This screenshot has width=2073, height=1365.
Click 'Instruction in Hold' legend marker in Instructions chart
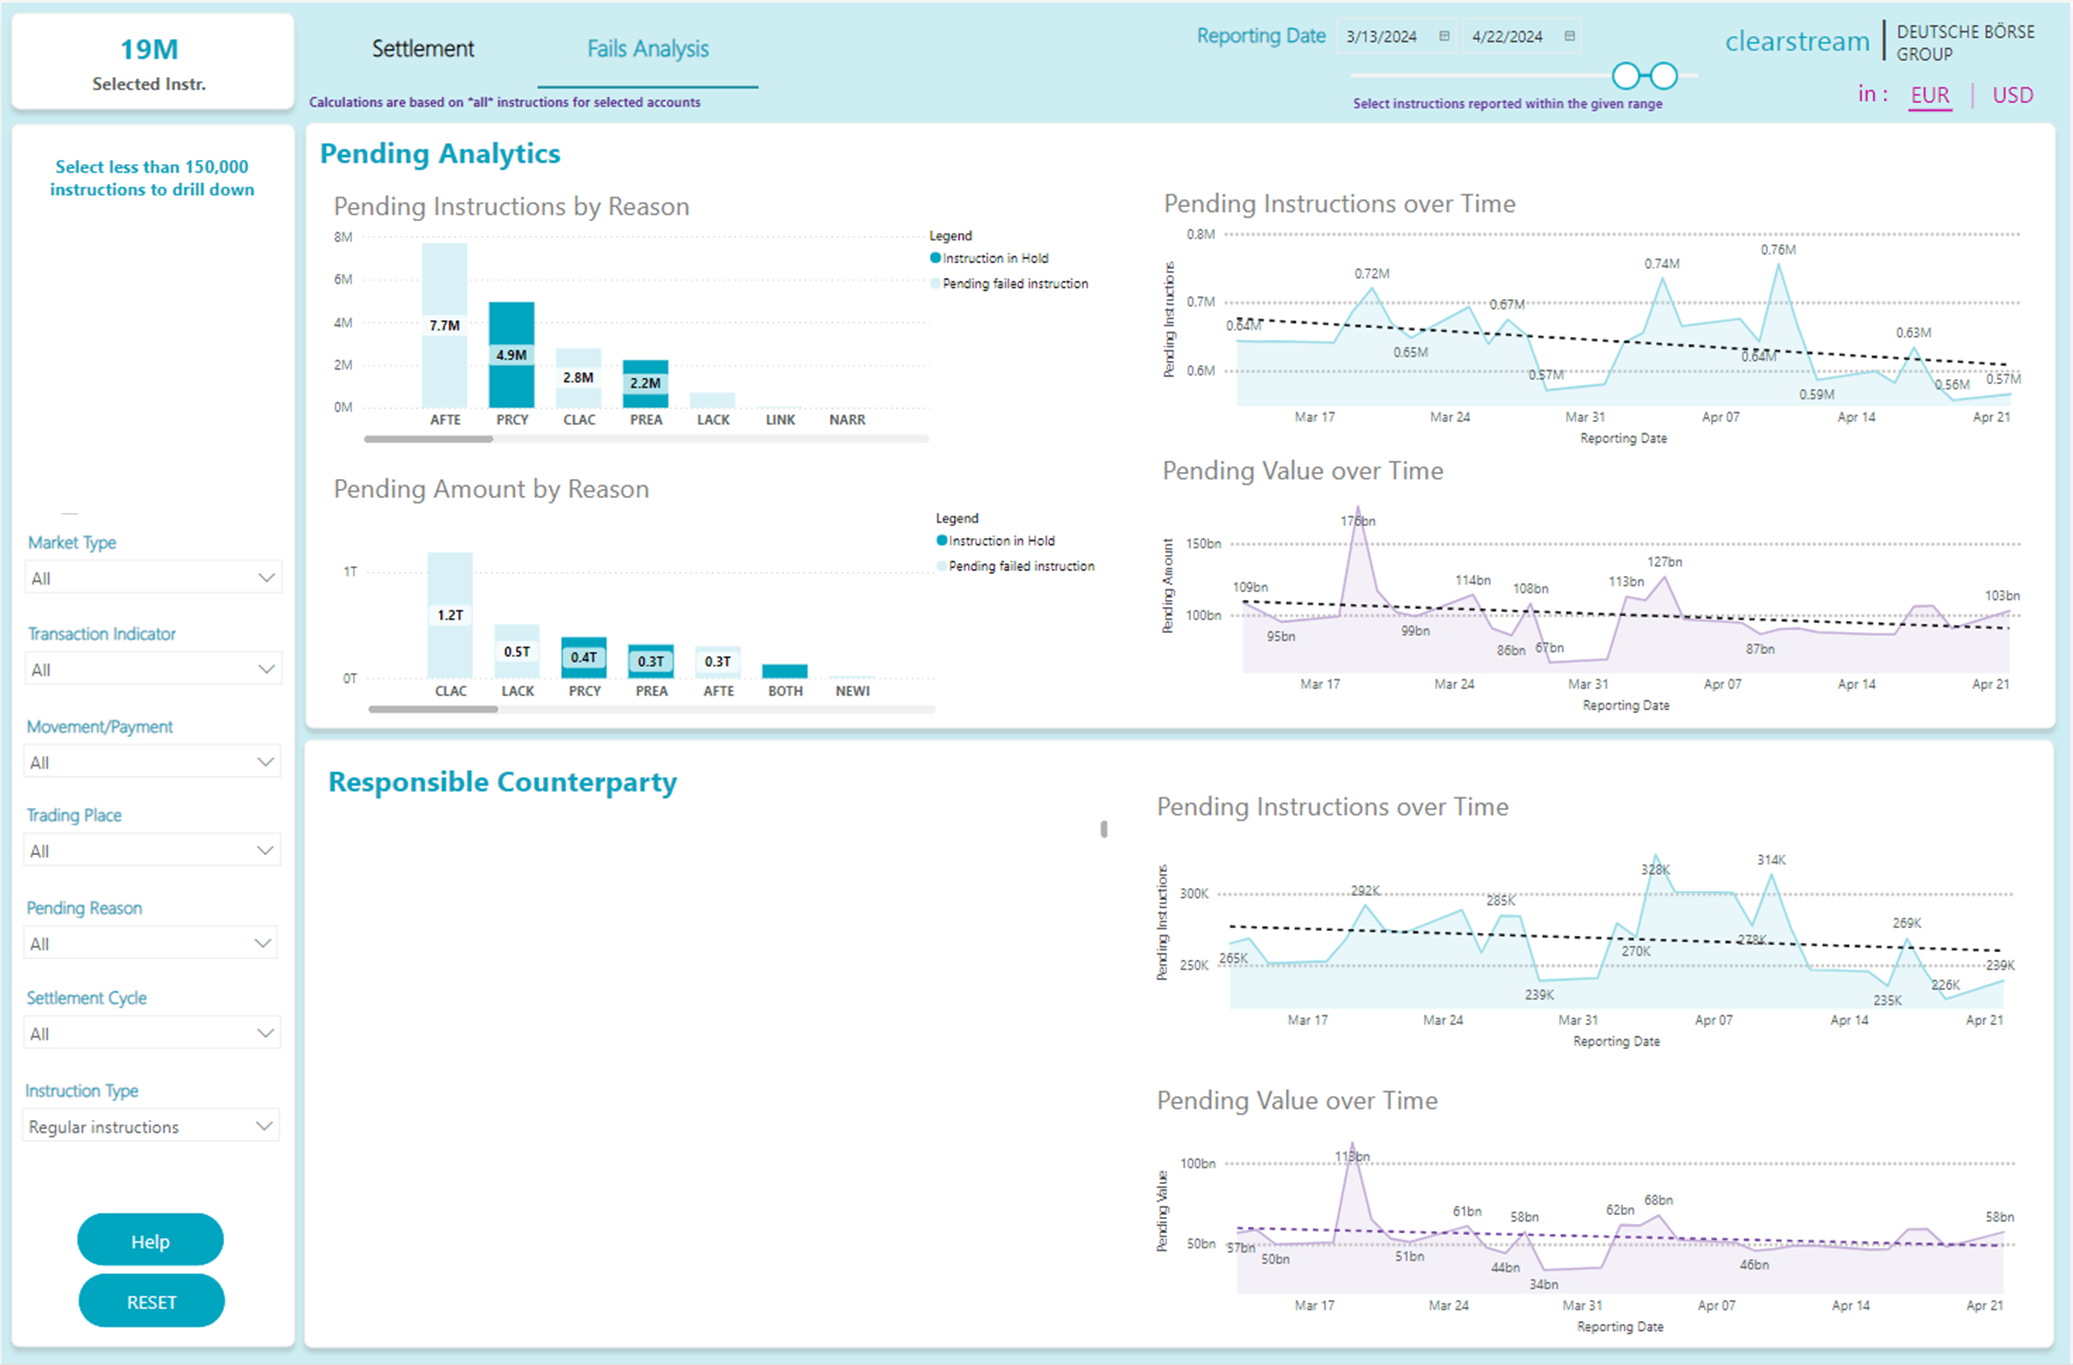pyautogui.click(x=936, y=258)
